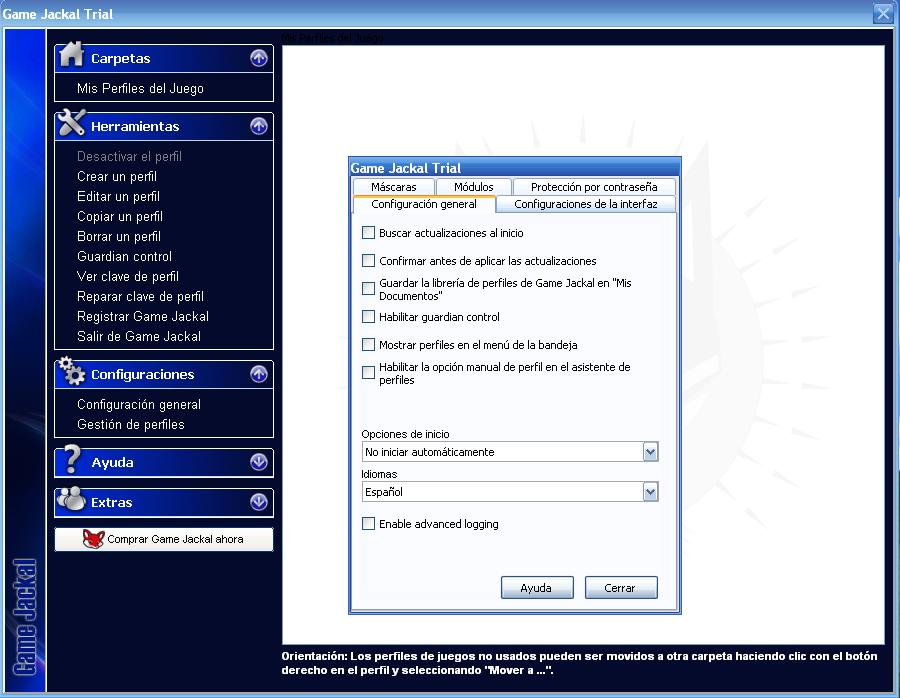The width and height of the screenshot is (900, 698).
Task: Click the Extras panel header
Action: [164, 503]
